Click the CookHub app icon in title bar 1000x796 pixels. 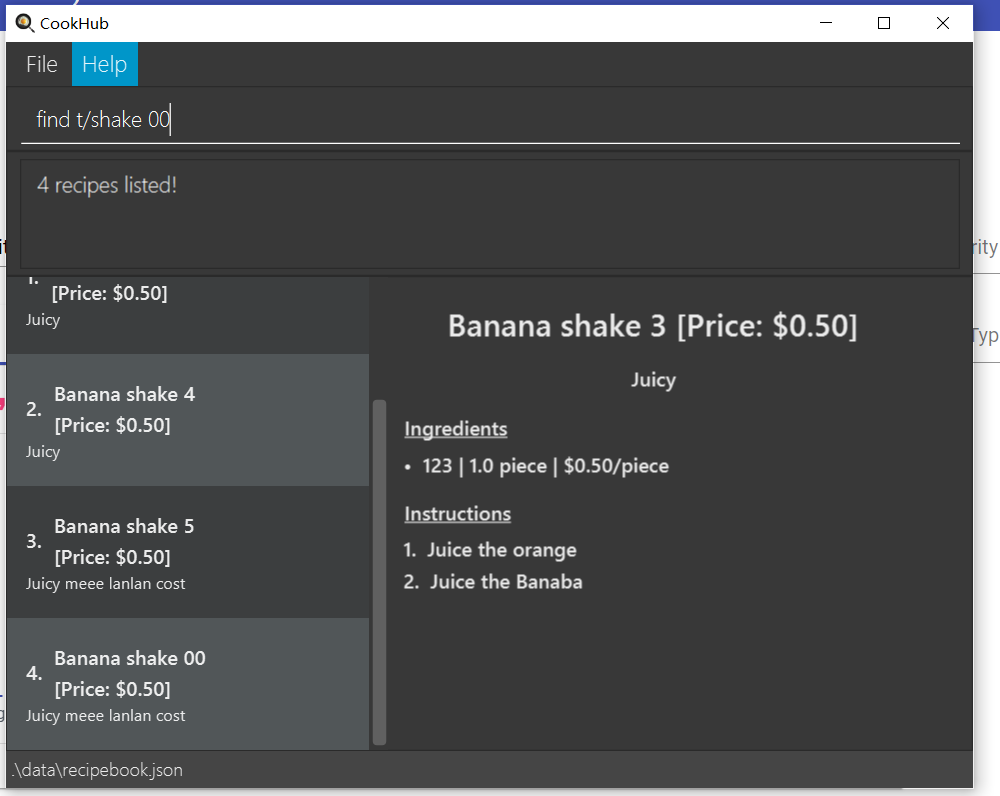[x=24, y=23]
